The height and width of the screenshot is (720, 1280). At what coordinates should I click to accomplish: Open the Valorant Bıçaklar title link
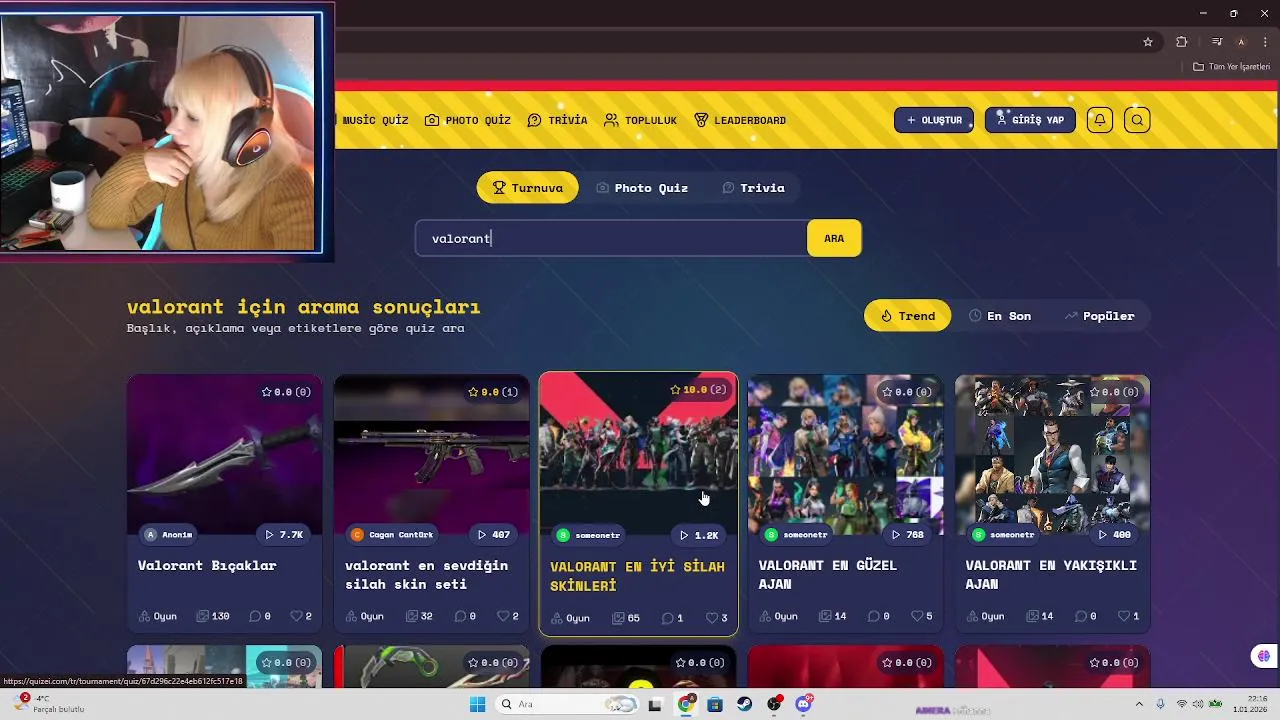(x=207, y=566)
